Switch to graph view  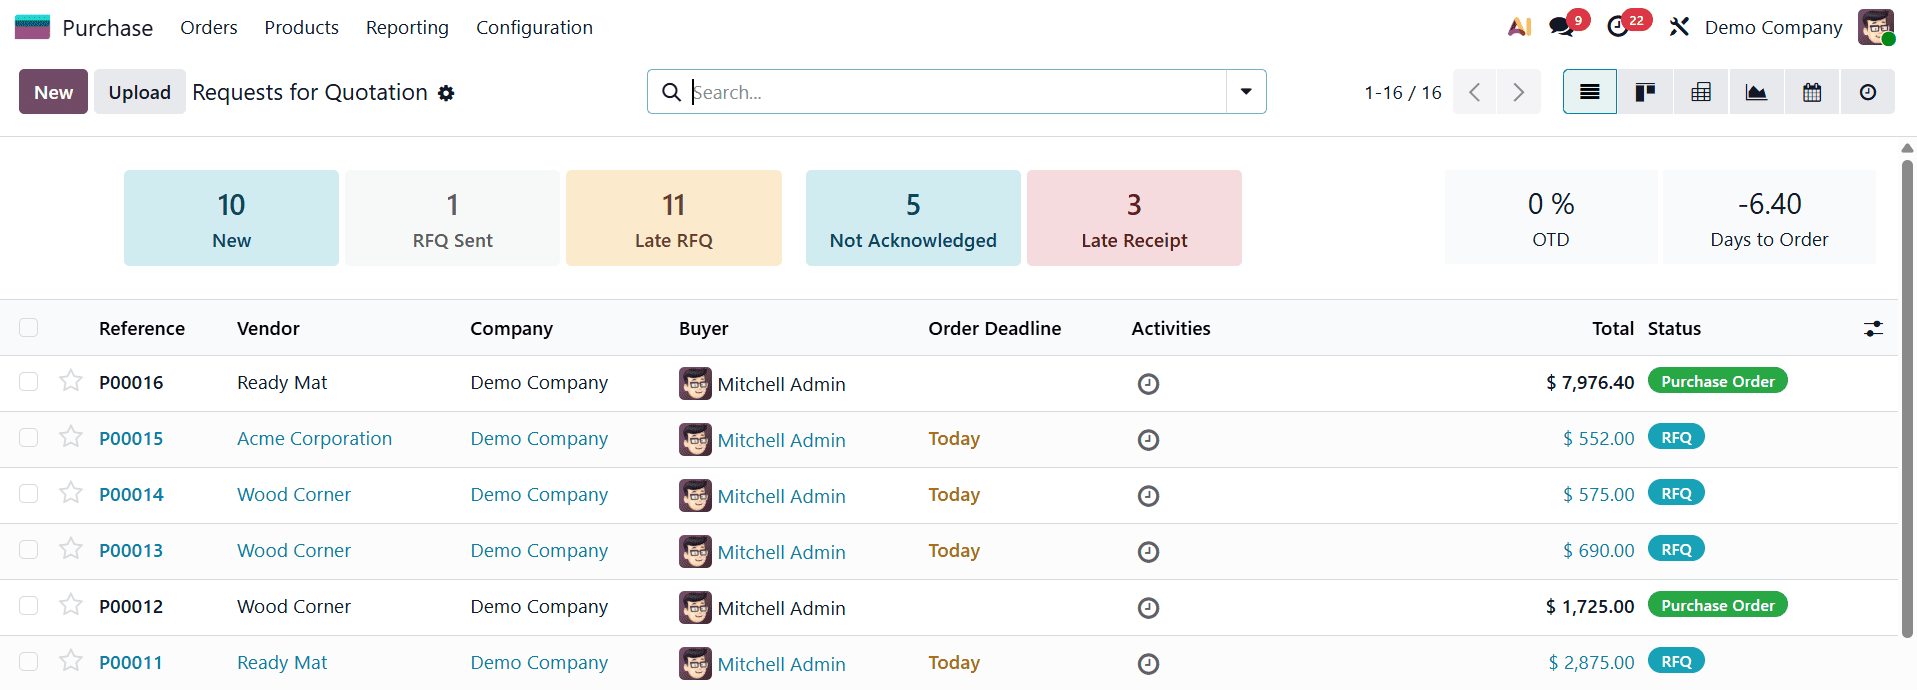tap(1756, 92)
